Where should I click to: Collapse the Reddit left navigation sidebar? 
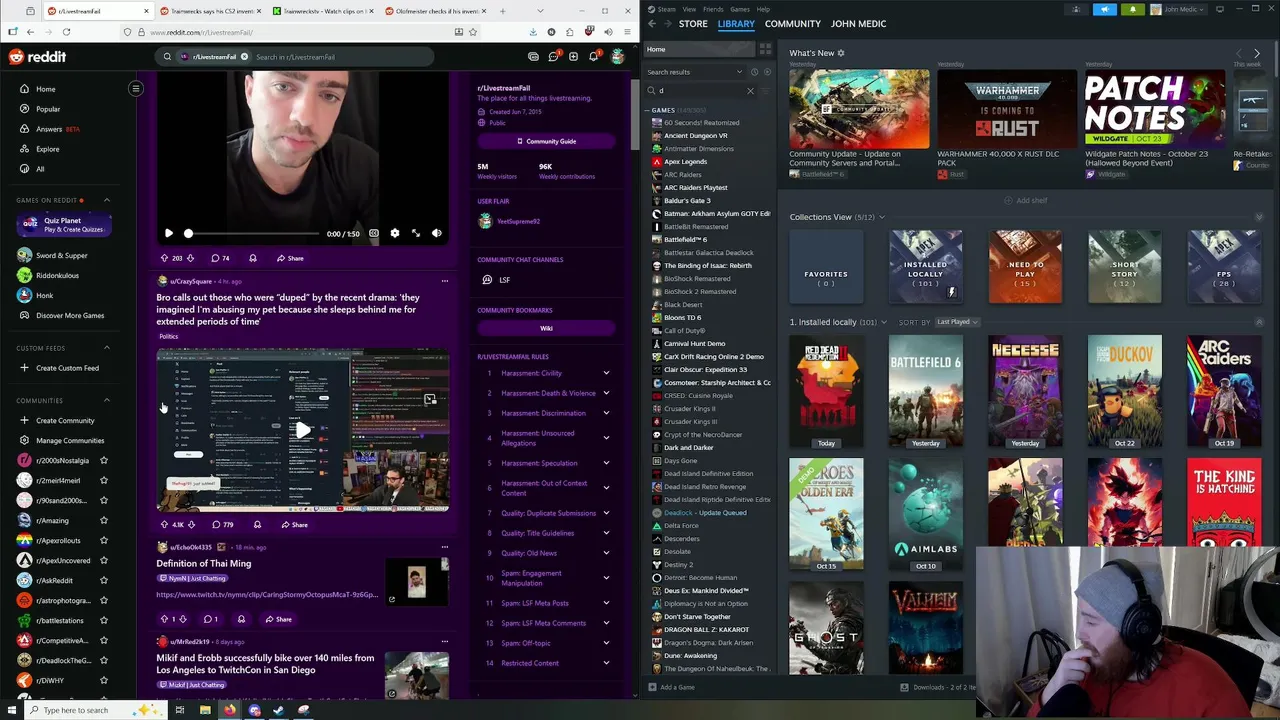pos(136,89)
